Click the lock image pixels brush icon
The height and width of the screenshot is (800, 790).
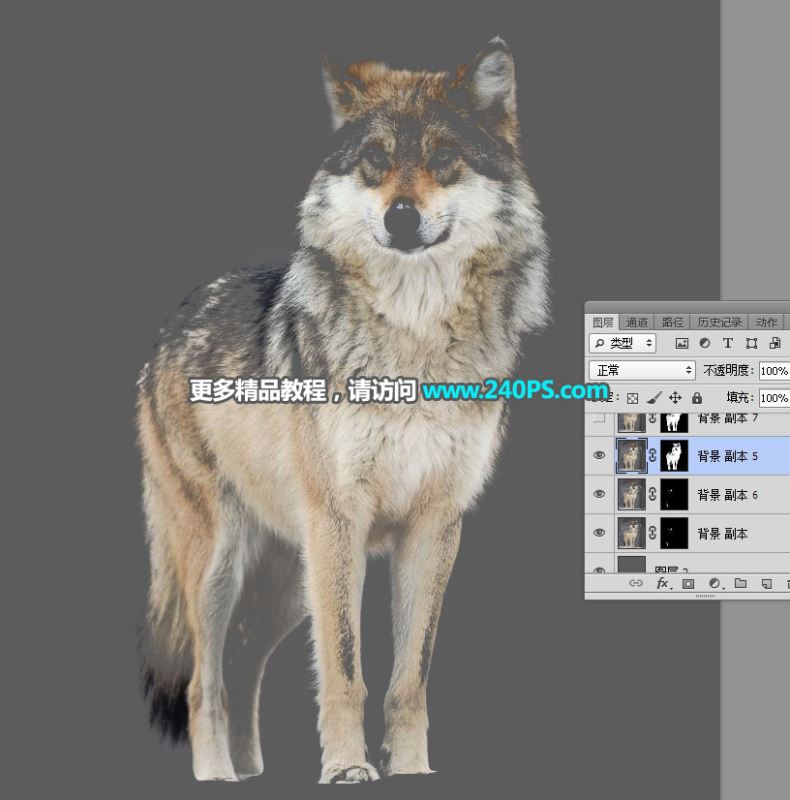pyautogui.click(x=654, y=397)
